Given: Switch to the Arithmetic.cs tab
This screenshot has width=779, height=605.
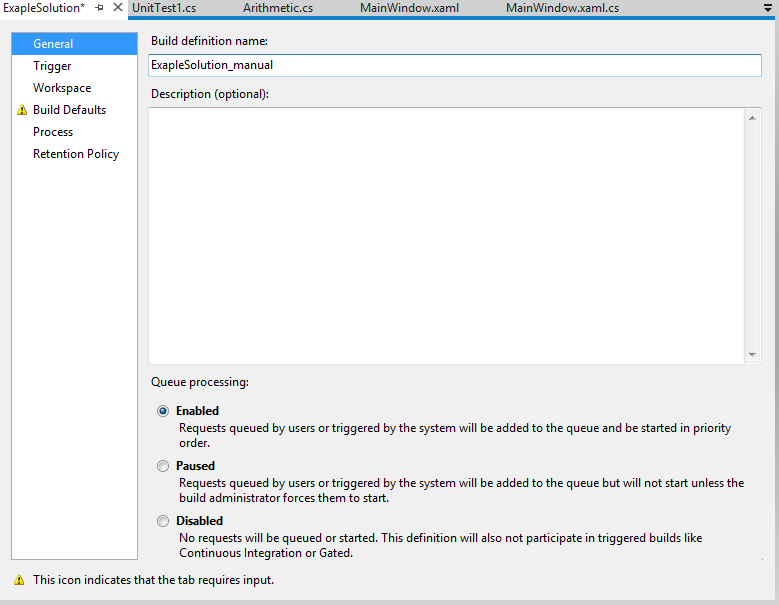Looking at the screenshot, I should tap(278, 8).
